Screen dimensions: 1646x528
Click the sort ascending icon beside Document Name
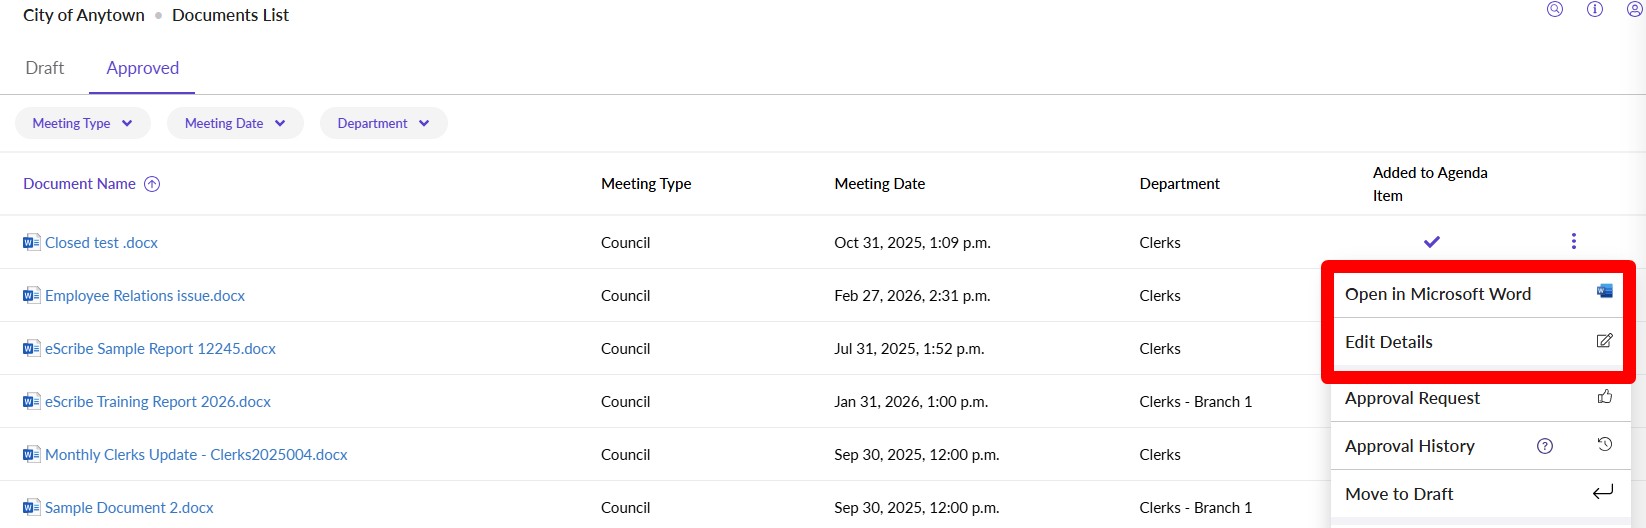pyautogui.click(x=152, y=184)
